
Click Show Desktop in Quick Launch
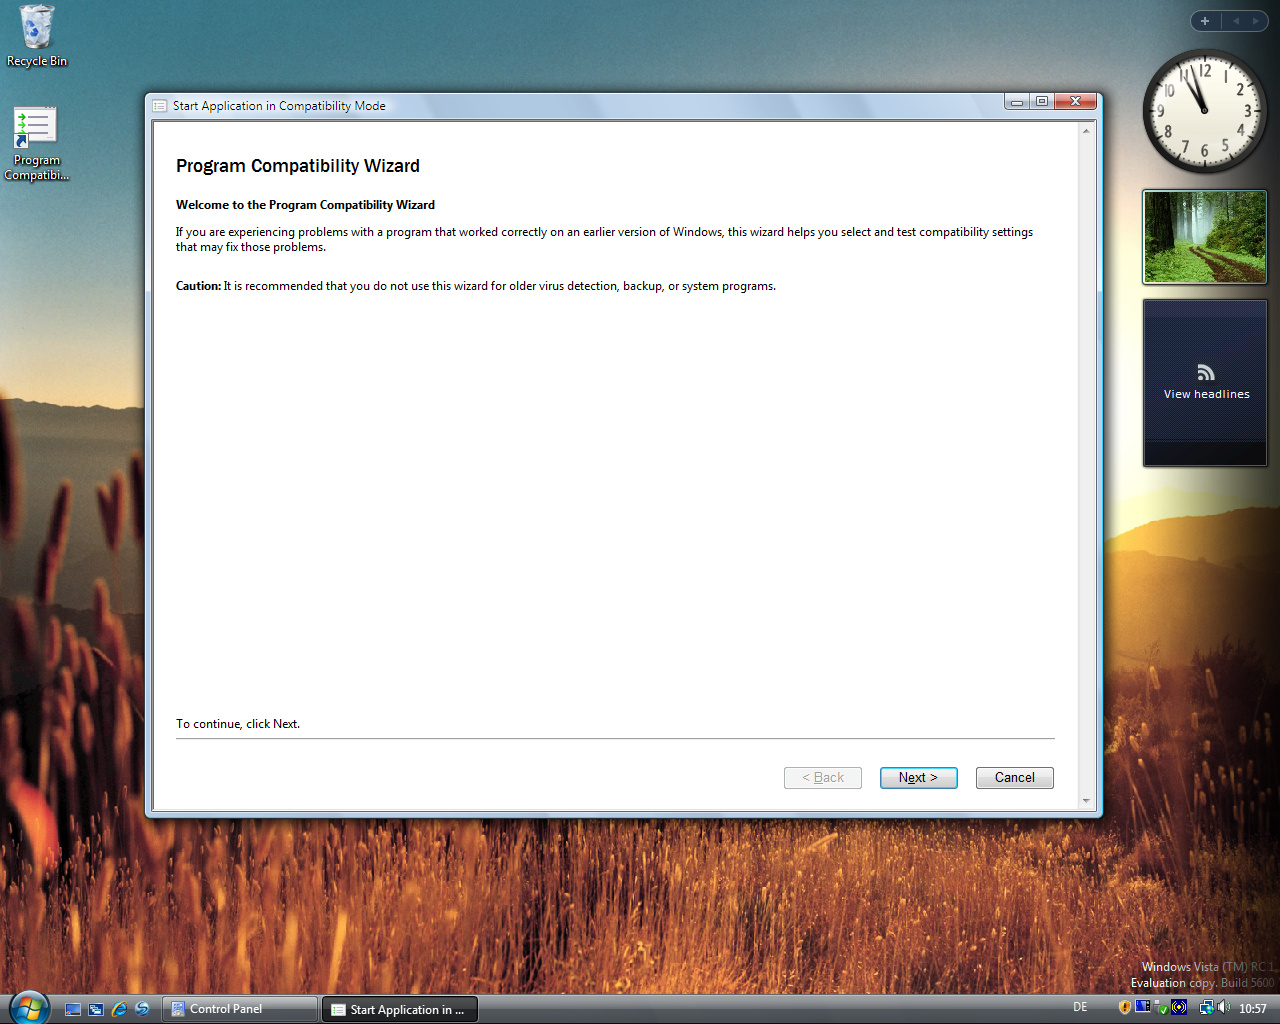(73, 1009)
